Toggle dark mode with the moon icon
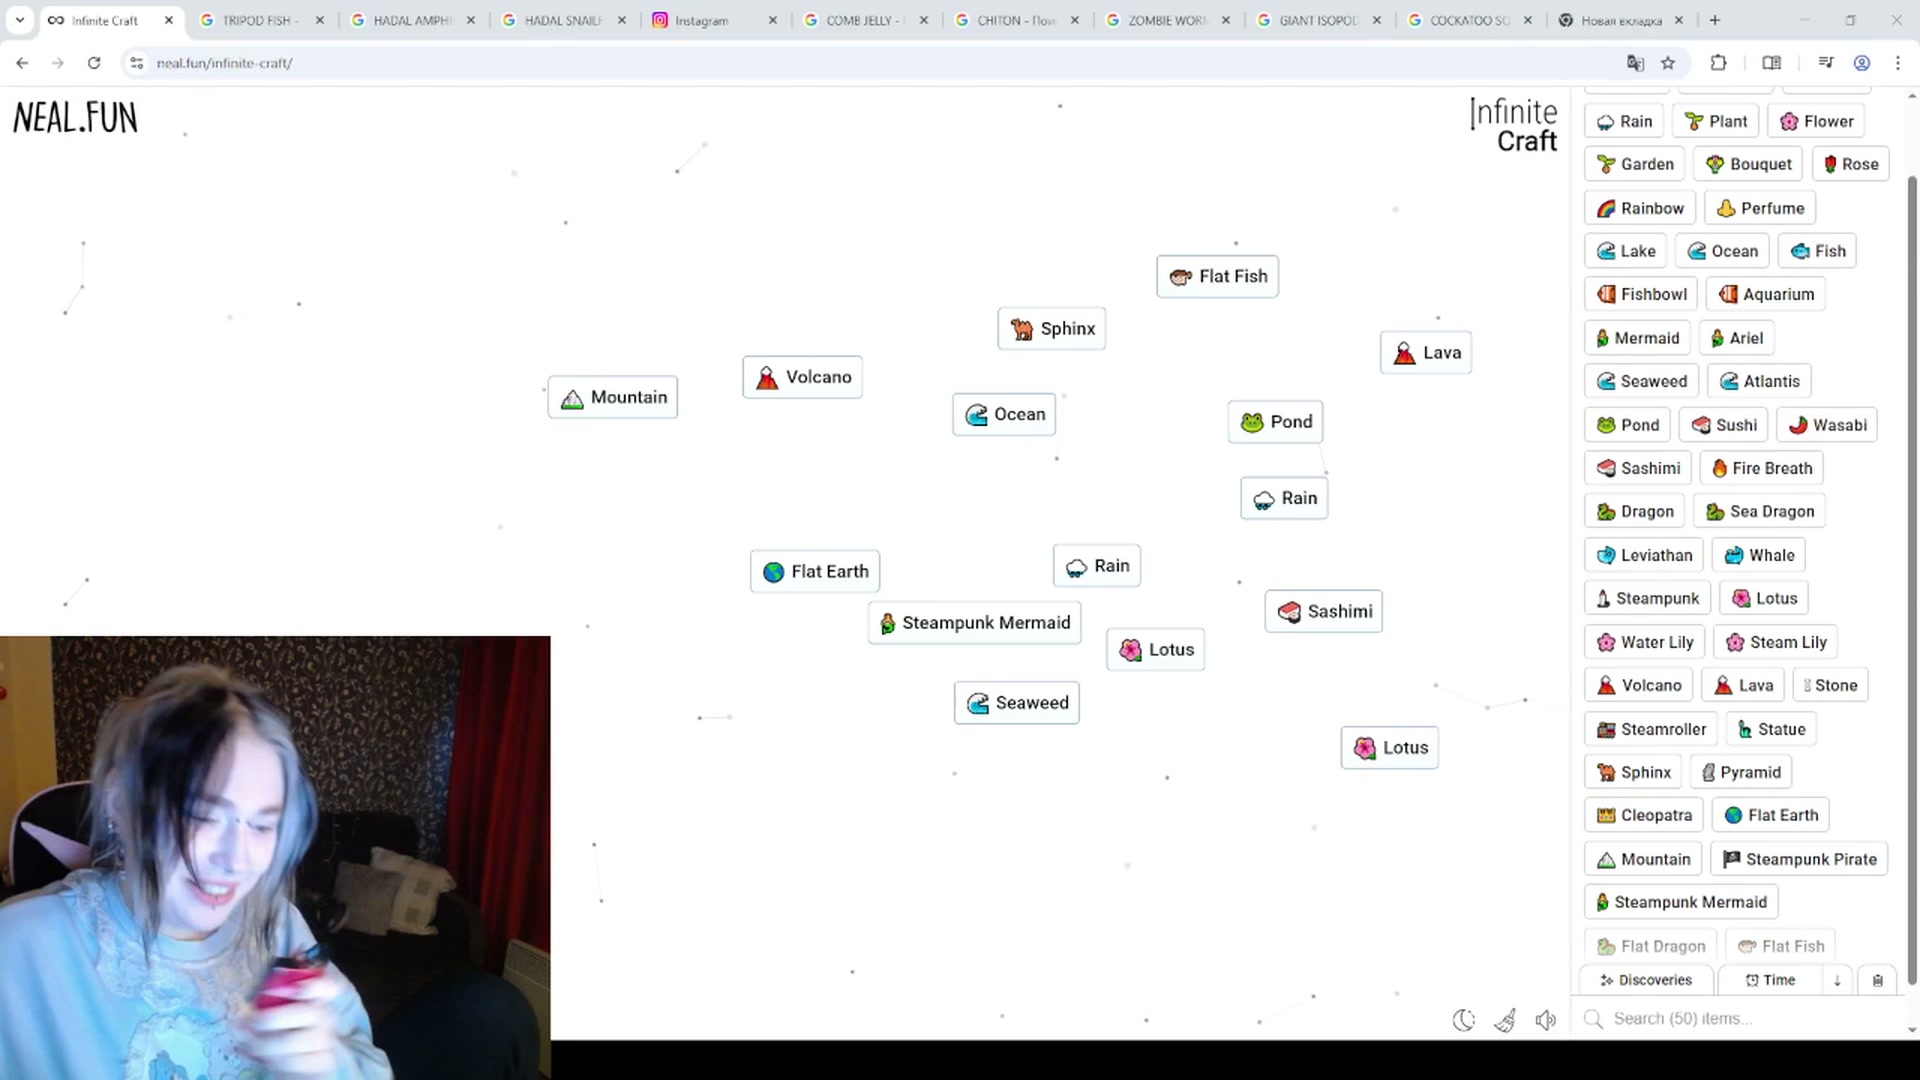This screenshot has height=1080, width=1920. [x=1464, y=1020]
